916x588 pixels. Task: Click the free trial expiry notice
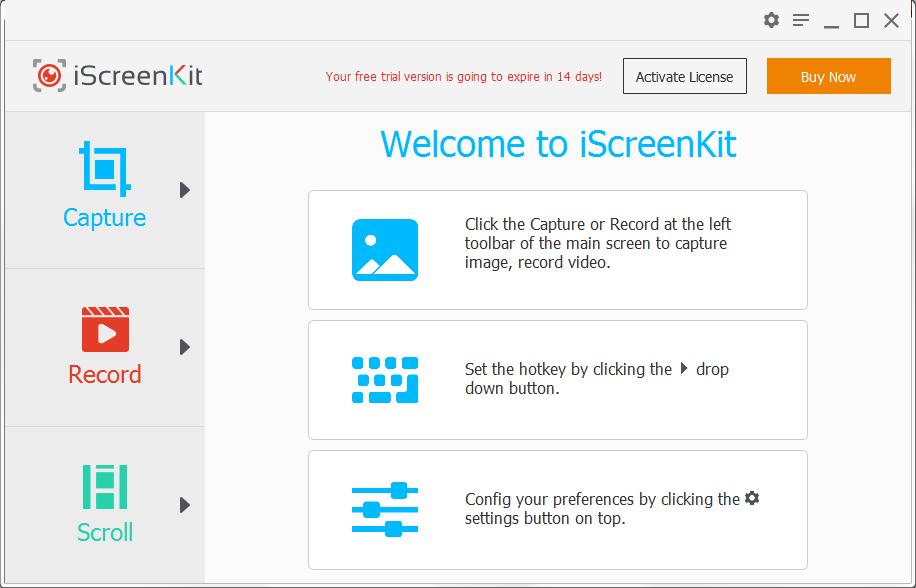coord(464,76)
